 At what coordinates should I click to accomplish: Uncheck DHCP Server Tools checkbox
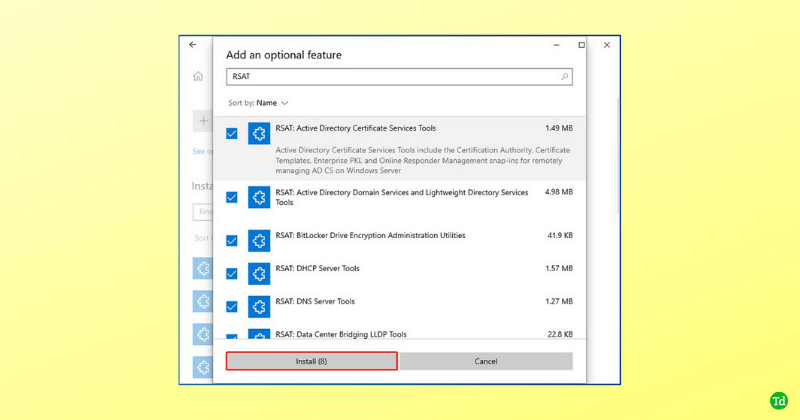point(232,274)
